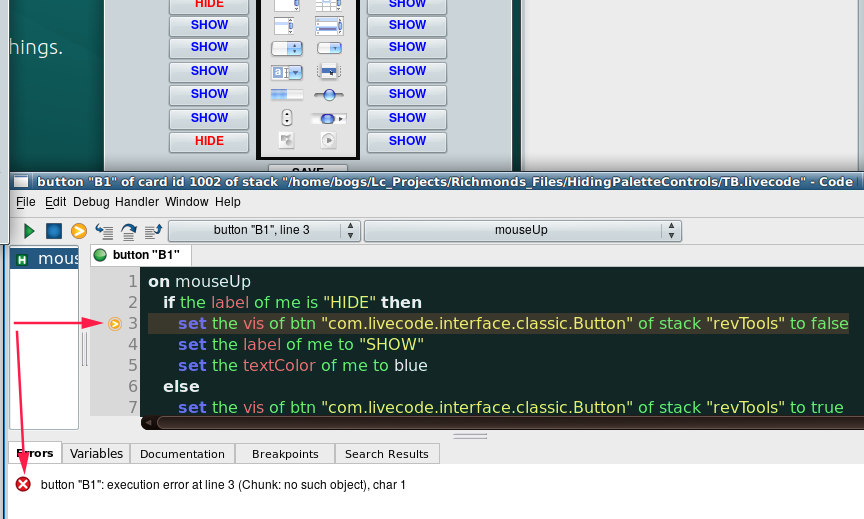Toggle the red HIDE button beside the image icon

(x=209, y=141)
